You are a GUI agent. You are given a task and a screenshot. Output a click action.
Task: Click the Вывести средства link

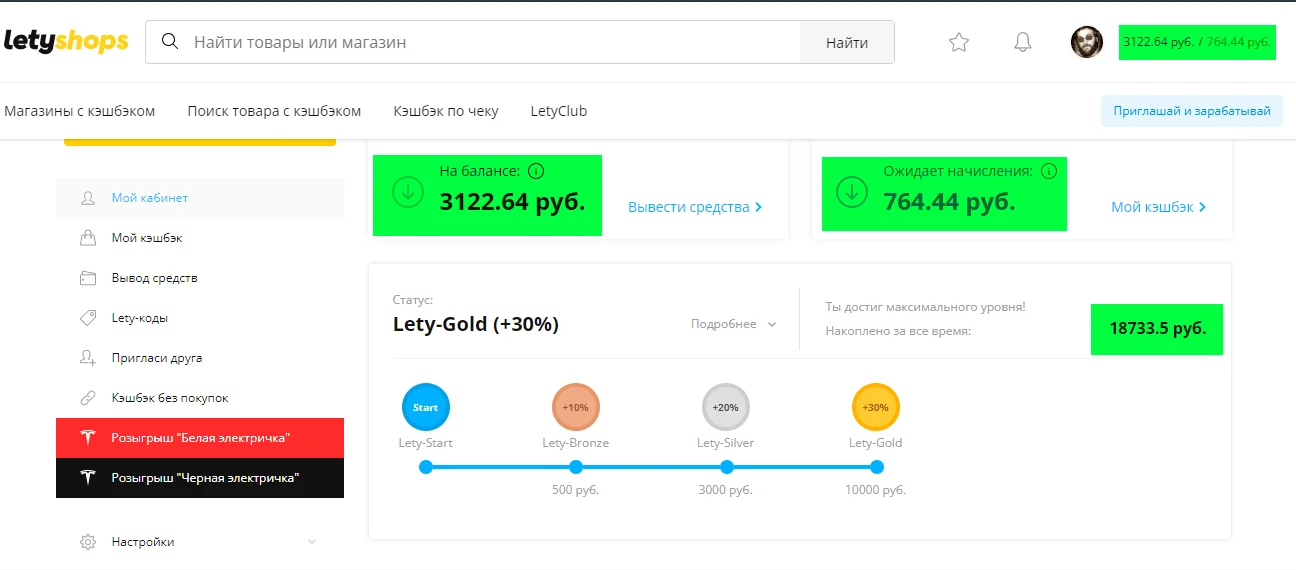695,207
